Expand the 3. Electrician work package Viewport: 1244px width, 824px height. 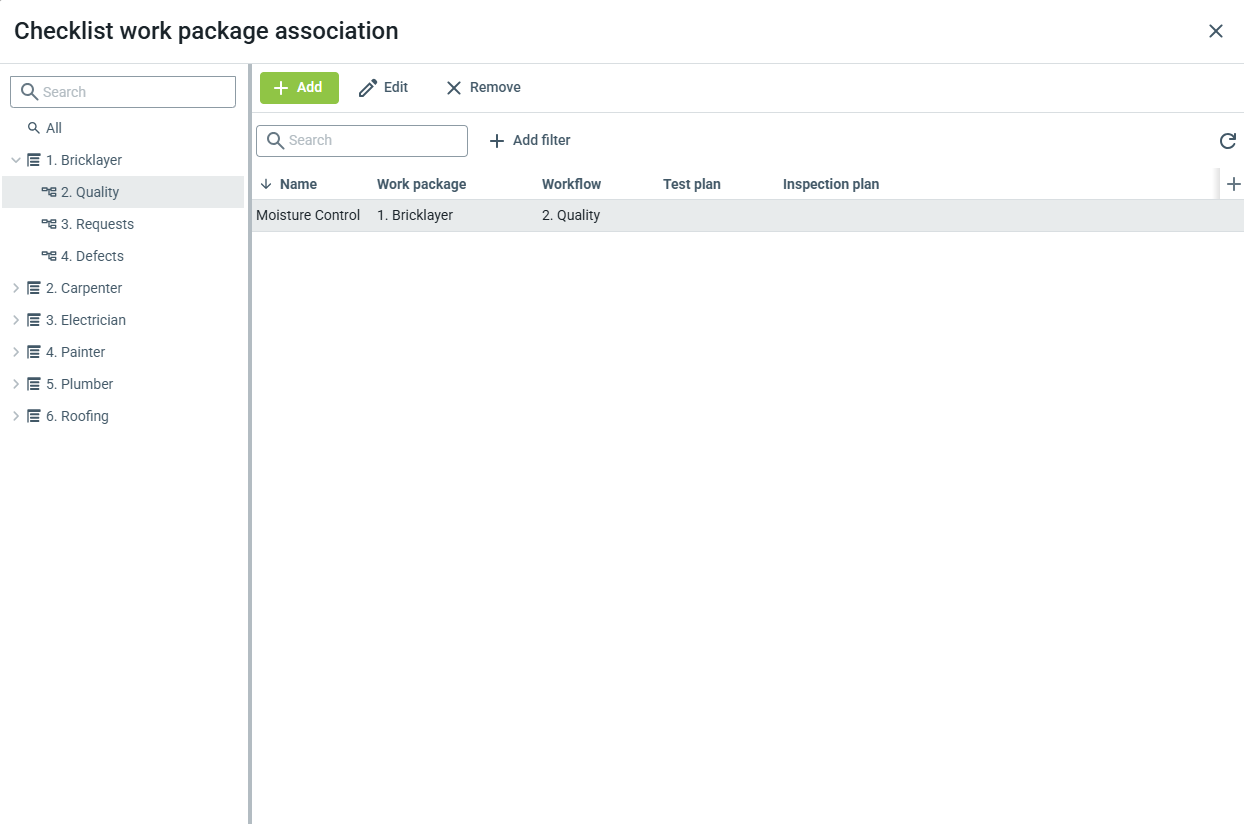(x=16, y=320)
